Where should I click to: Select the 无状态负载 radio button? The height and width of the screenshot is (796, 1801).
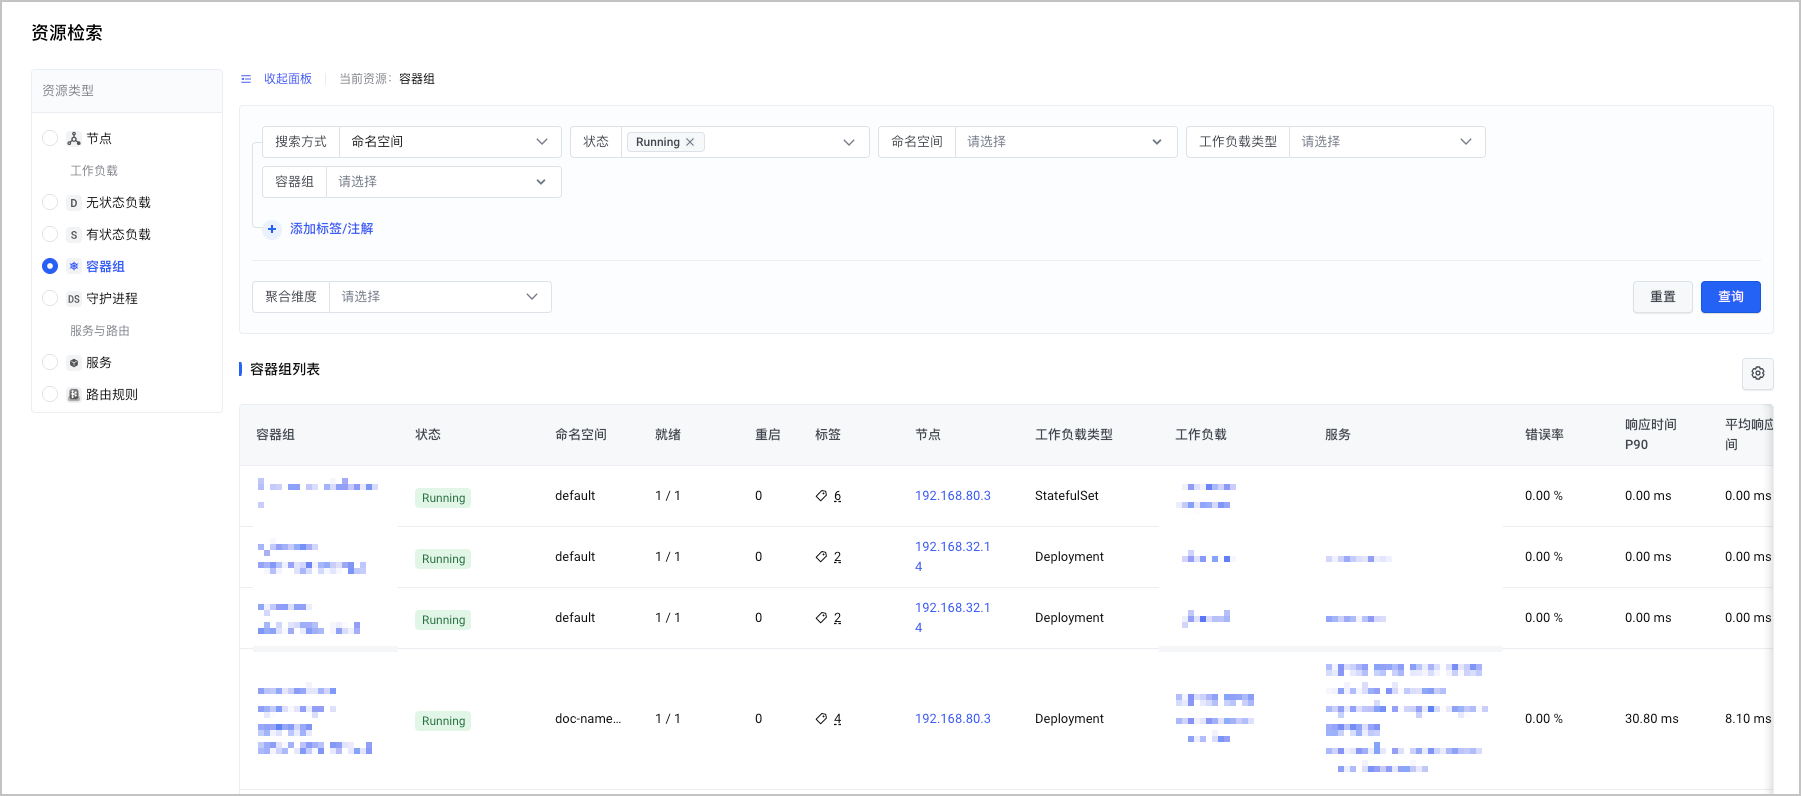pos(50,202)
